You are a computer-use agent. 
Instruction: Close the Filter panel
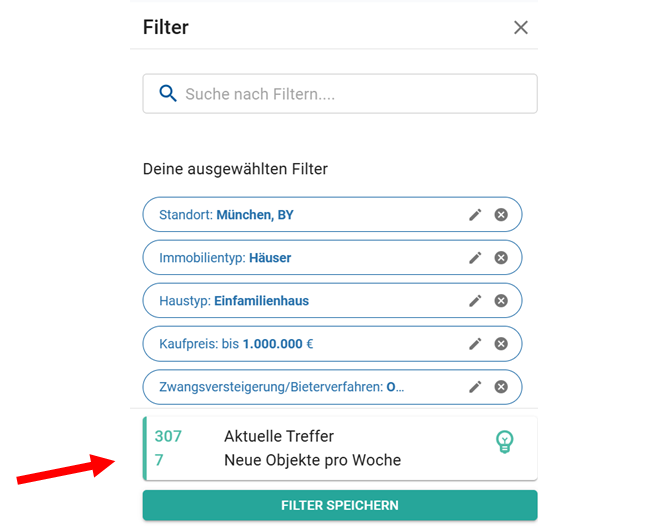(520, 28)
